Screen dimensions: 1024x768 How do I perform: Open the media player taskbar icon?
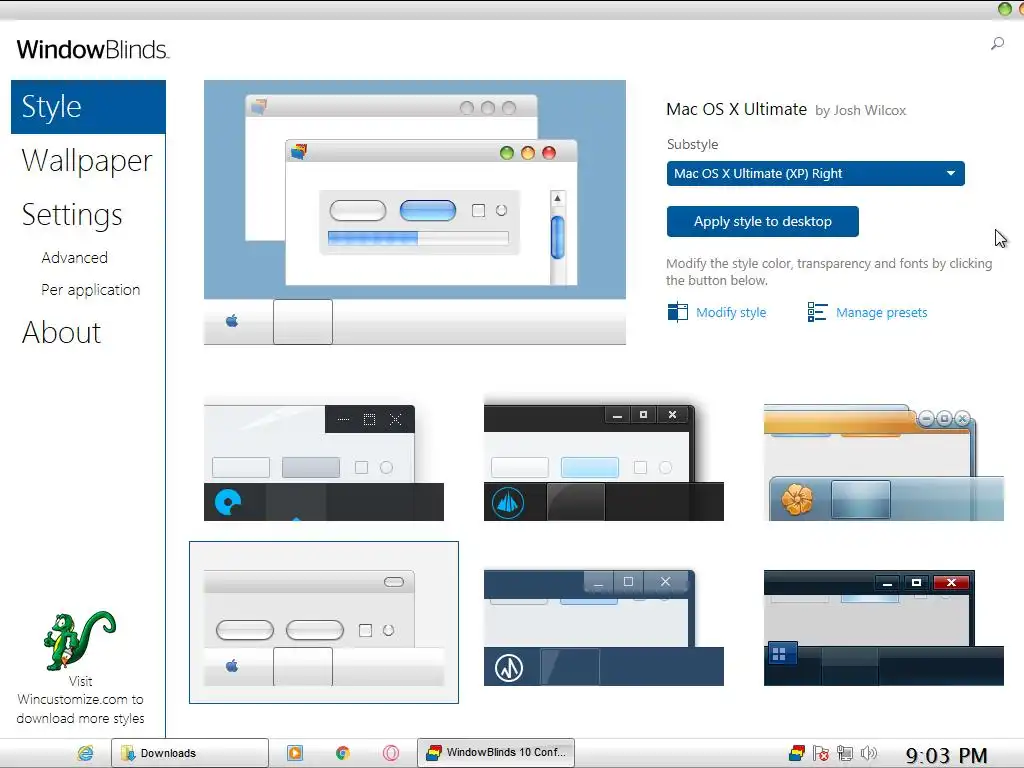click(x=295, y=753)
